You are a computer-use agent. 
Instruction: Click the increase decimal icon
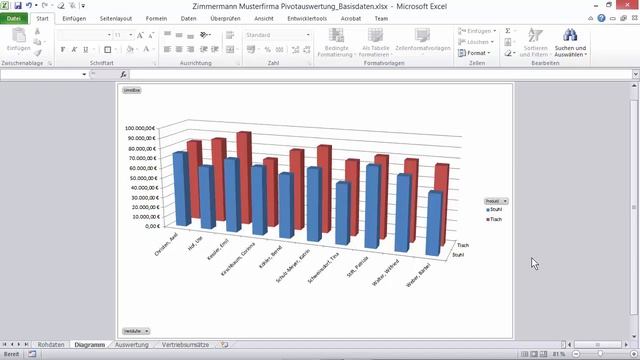296,49
